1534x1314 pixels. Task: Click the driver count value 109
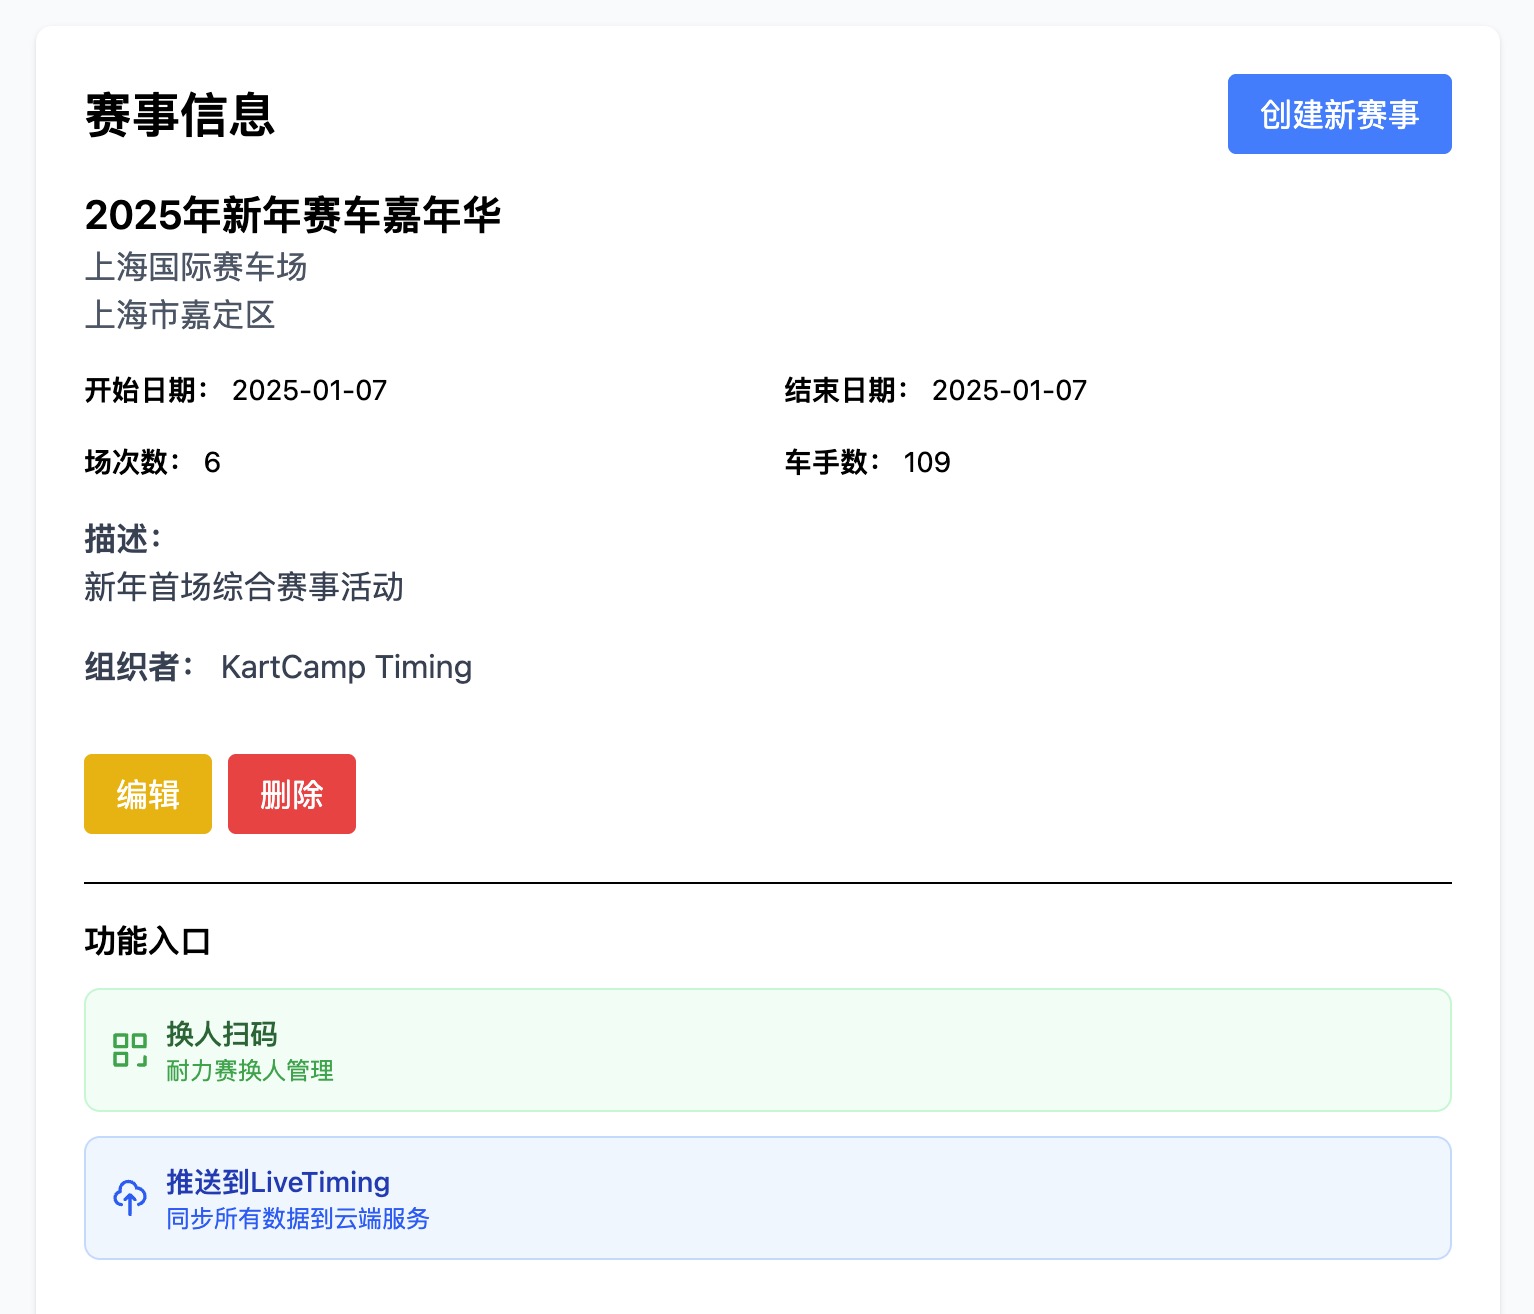[926, 462]
